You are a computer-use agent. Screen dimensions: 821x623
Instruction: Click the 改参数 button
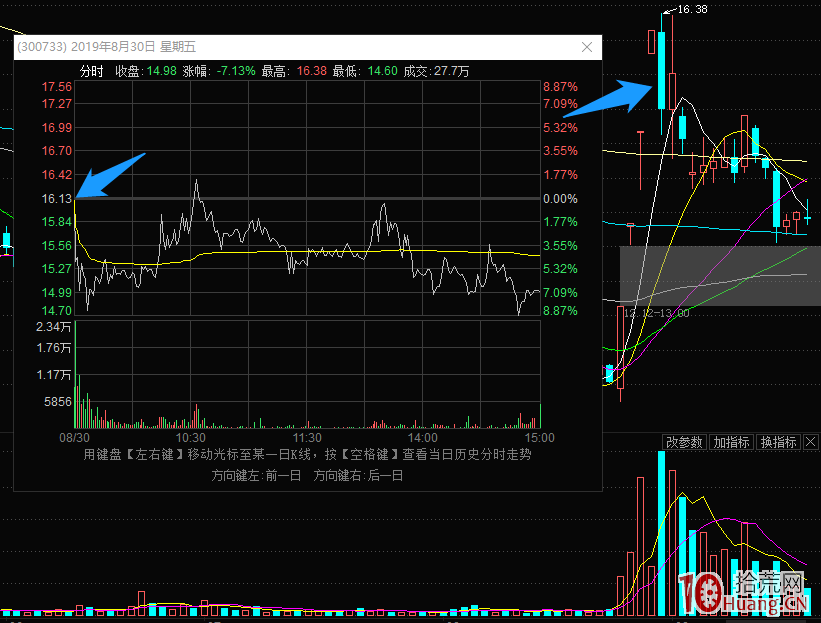(684, 442)
